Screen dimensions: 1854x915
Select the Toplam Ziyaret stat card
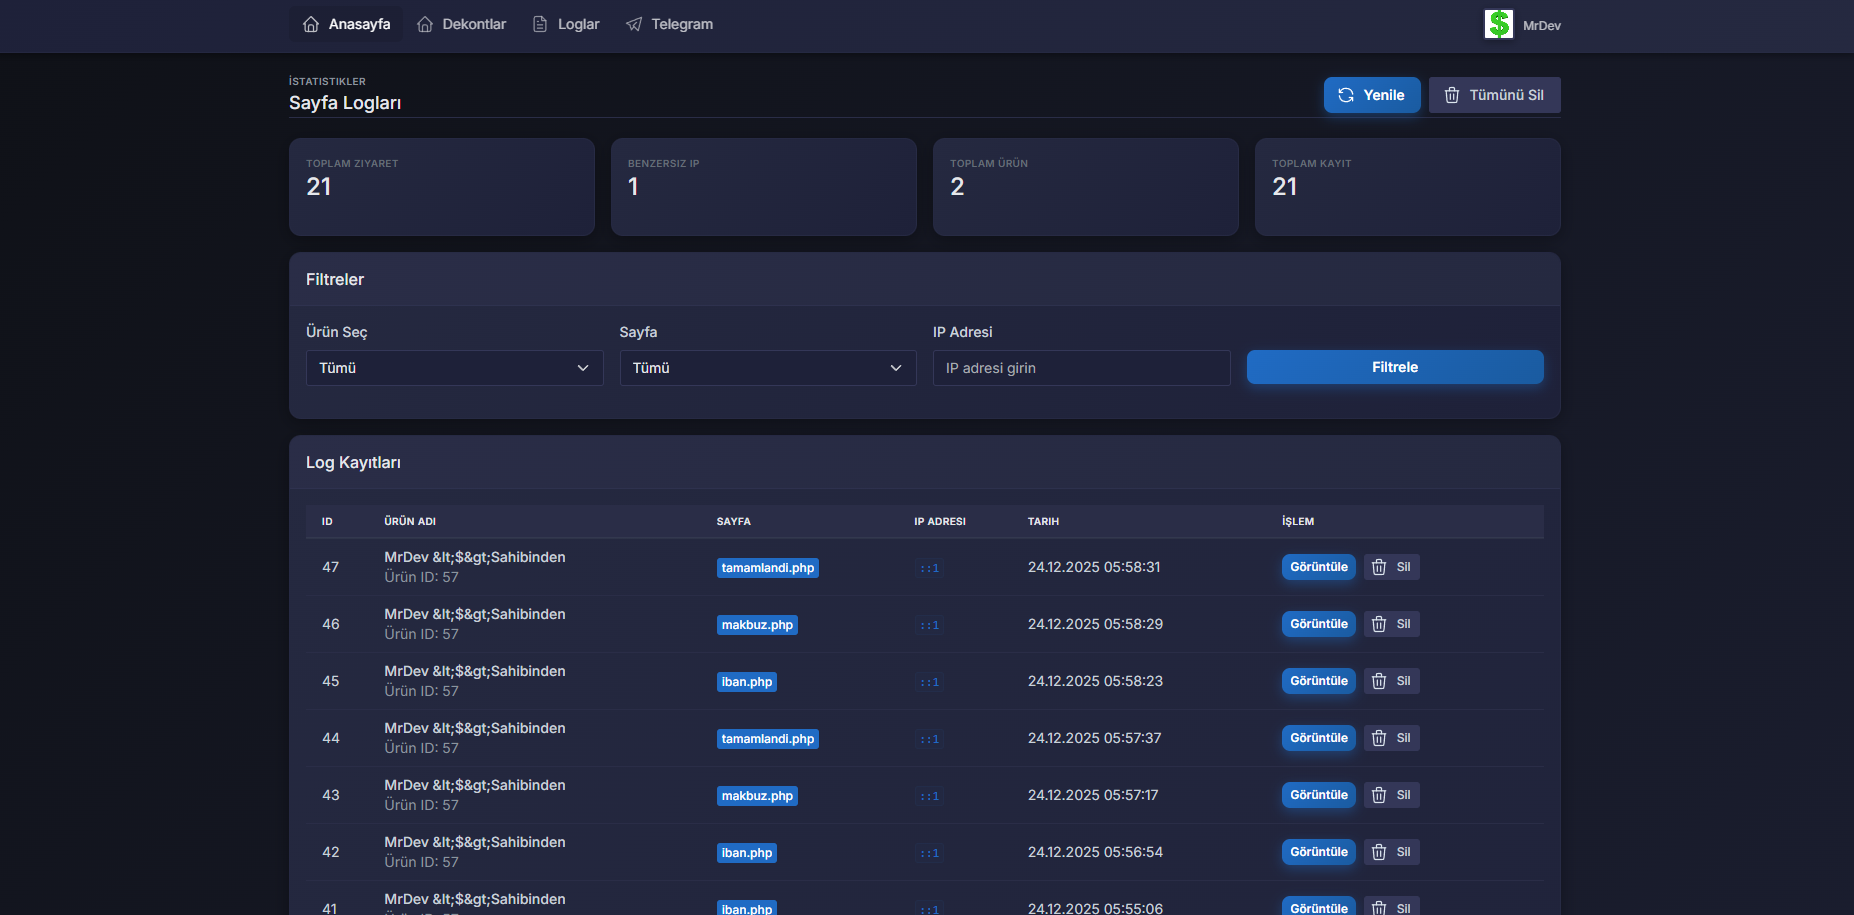tap(442, 187)
